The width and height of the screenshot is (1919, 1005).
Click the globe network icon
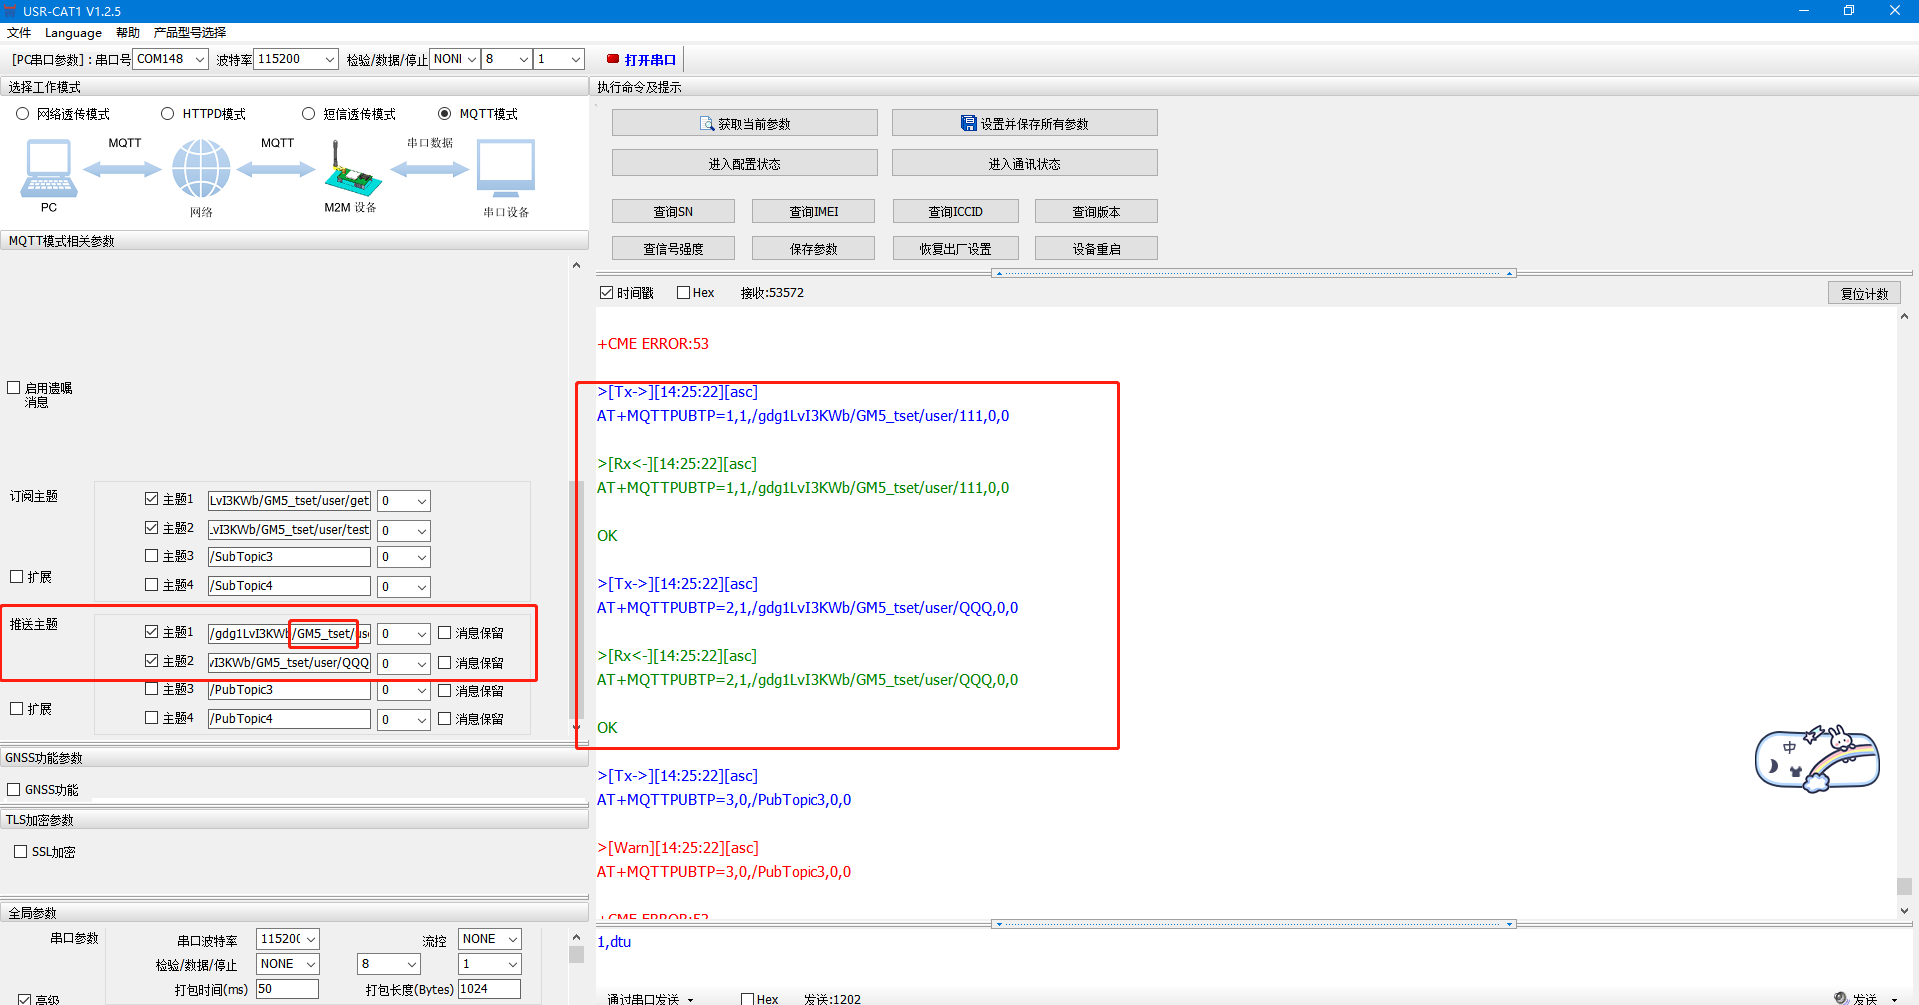click(x=201, y=168)
